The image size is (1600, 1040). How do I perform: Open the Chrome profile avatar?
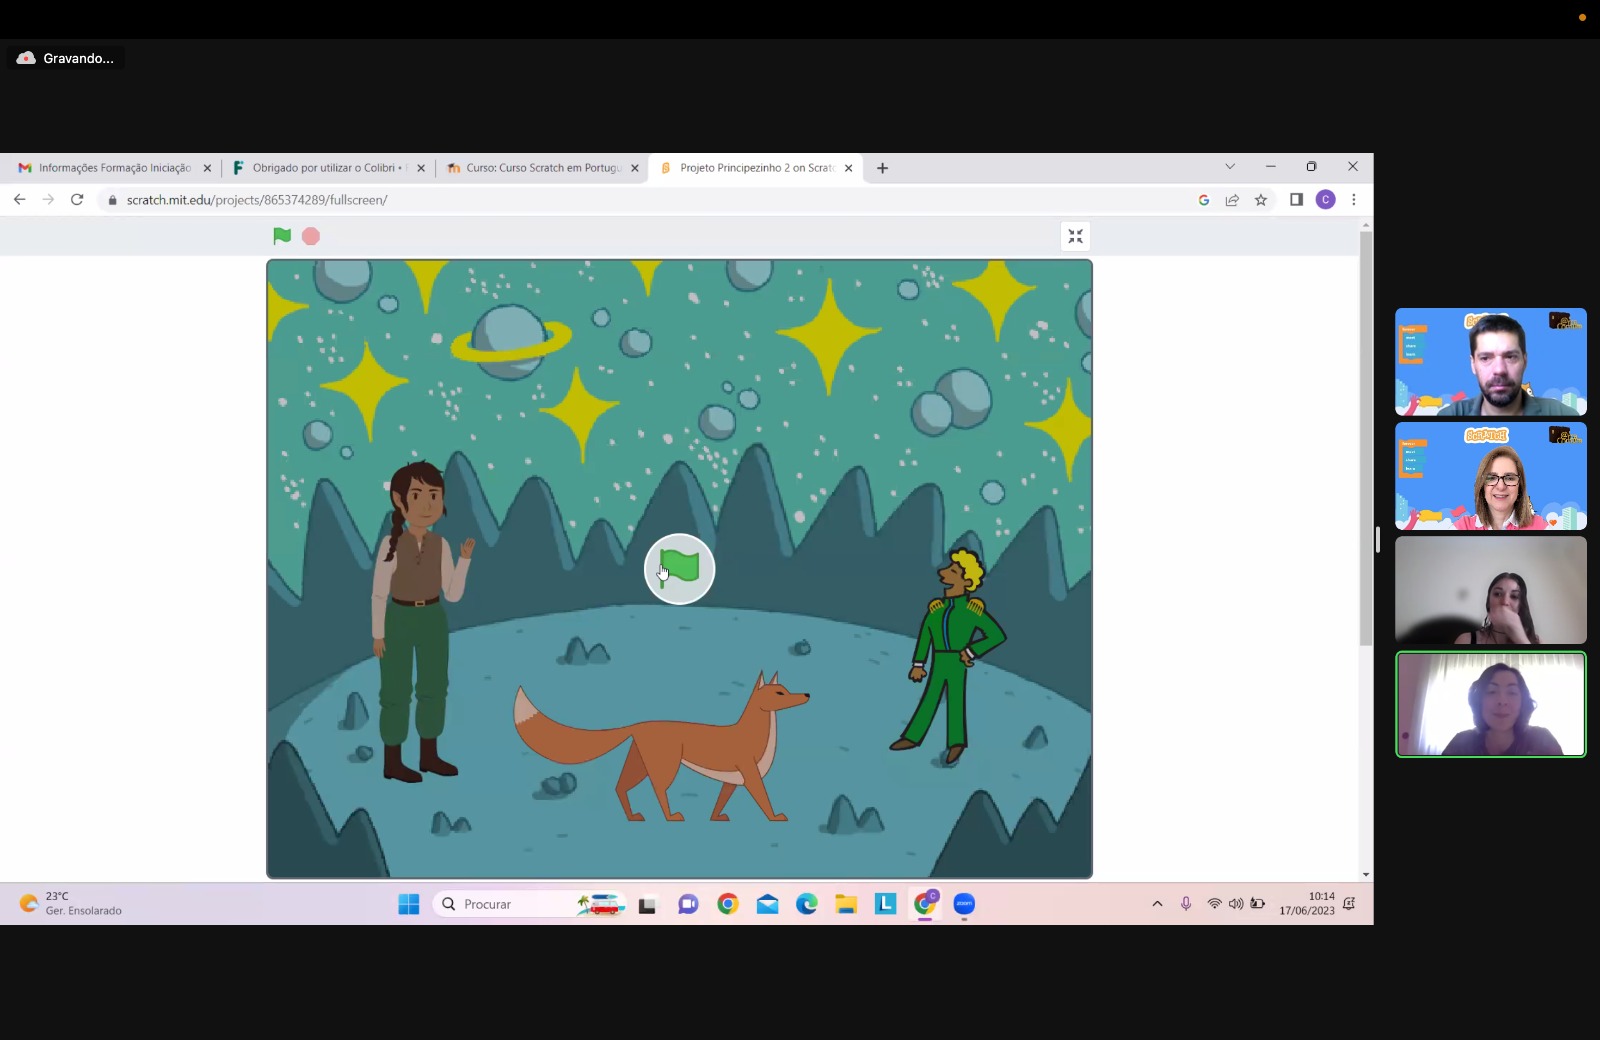click(x=1325, y=200)
